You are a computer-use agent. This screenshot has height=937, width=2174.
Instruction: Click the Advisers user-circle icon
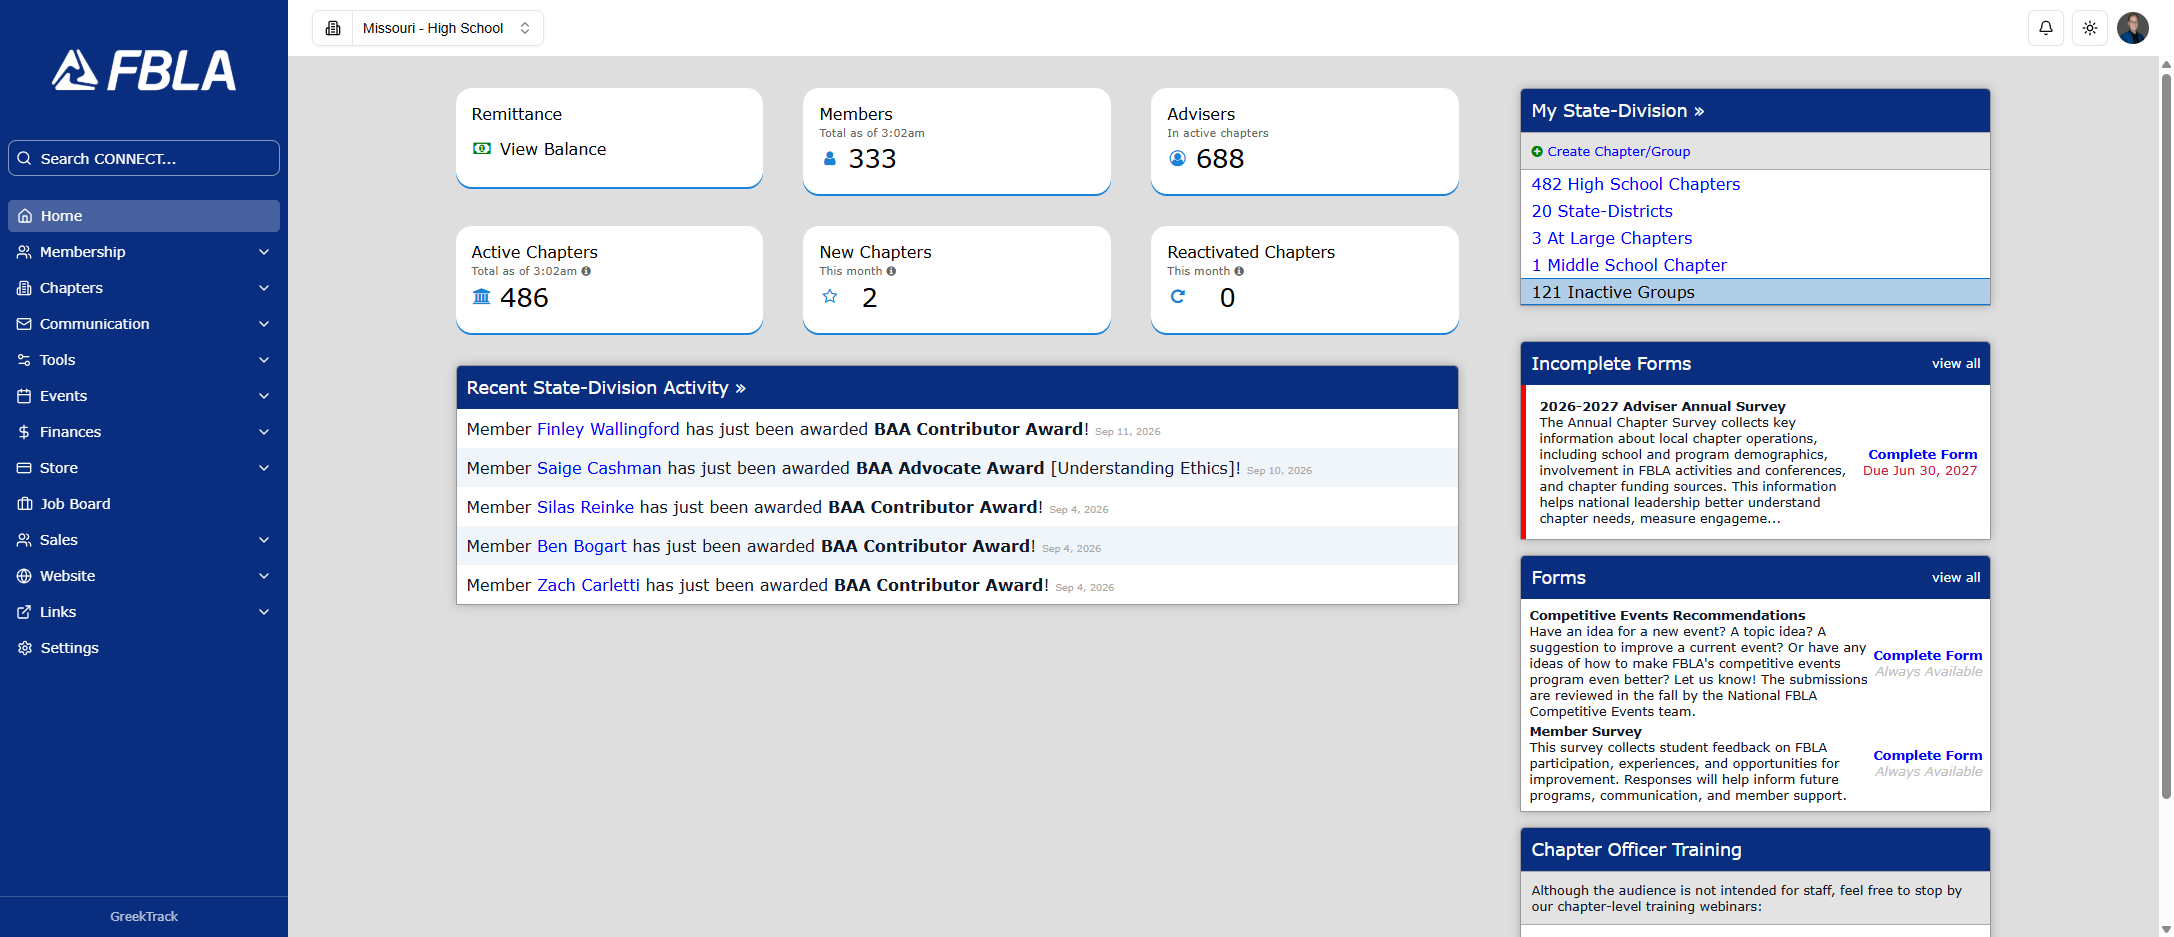click(1177, 158)
